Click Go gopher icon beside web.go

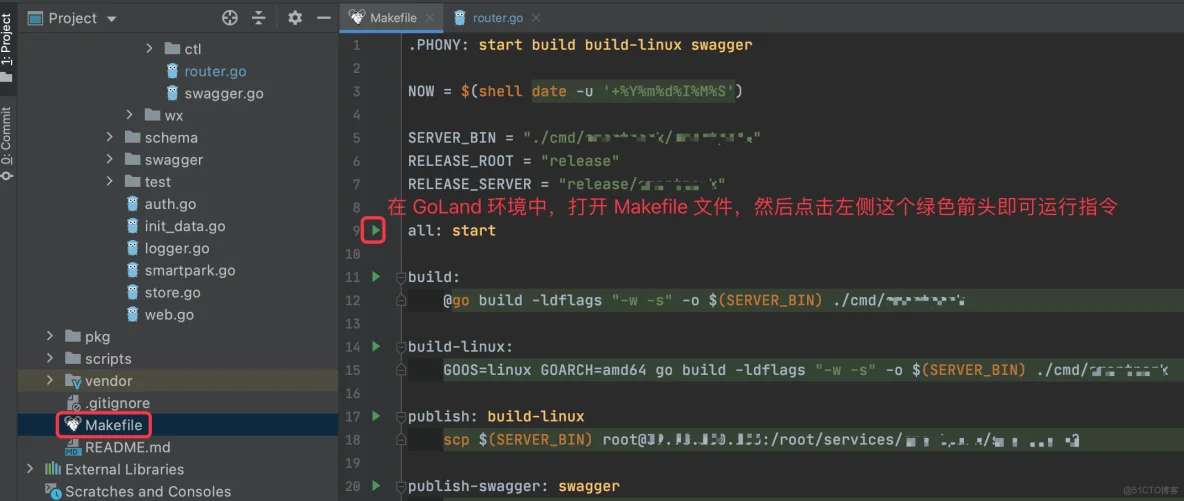(x=132, y=314)
